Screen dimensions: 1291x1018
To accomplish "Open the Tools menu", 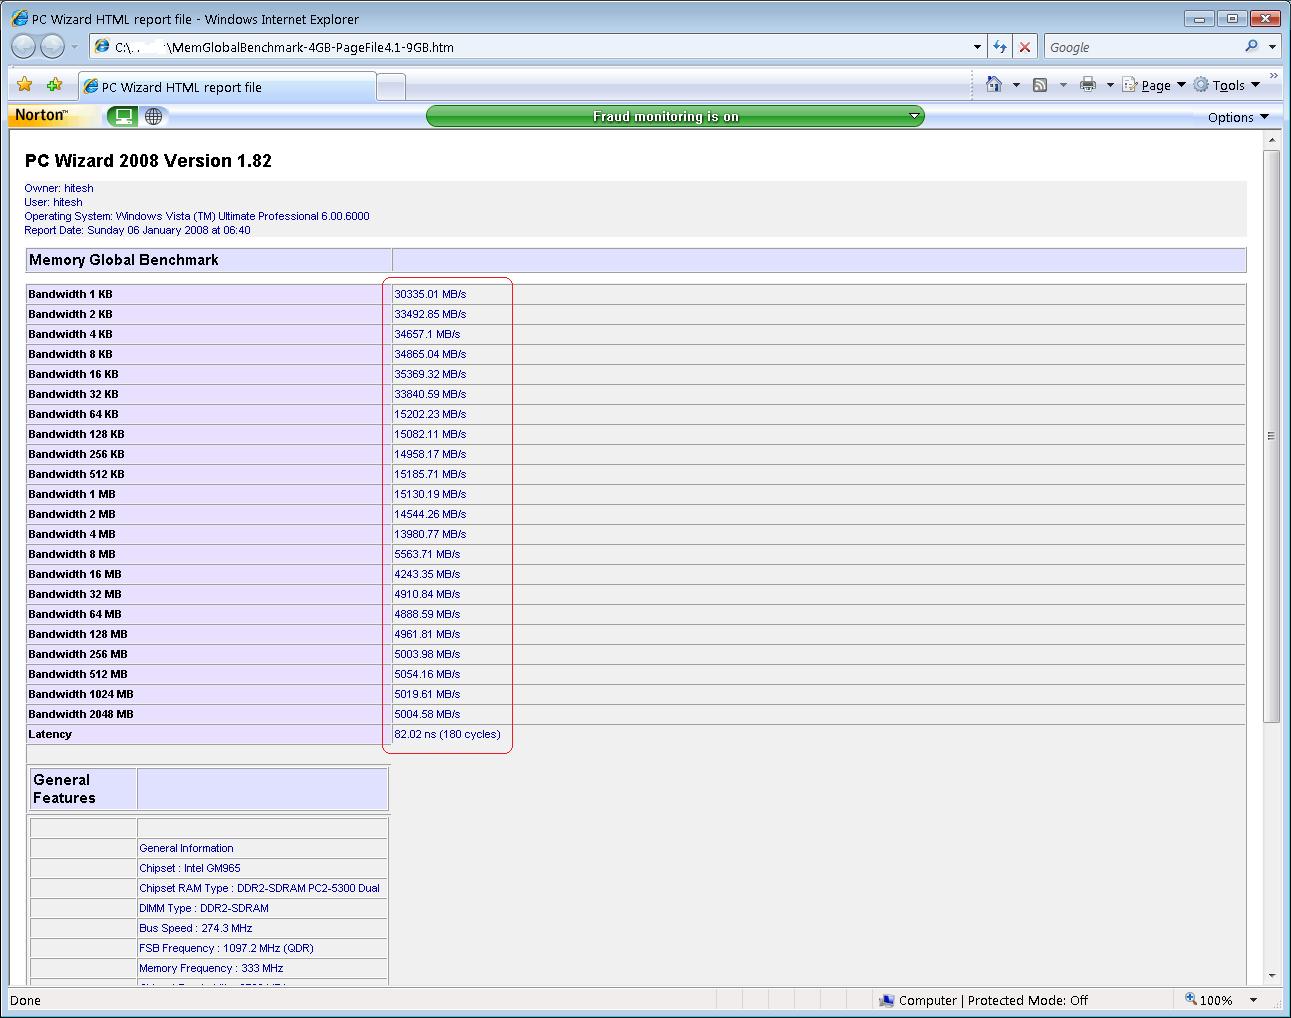I will click(1227, 85).
